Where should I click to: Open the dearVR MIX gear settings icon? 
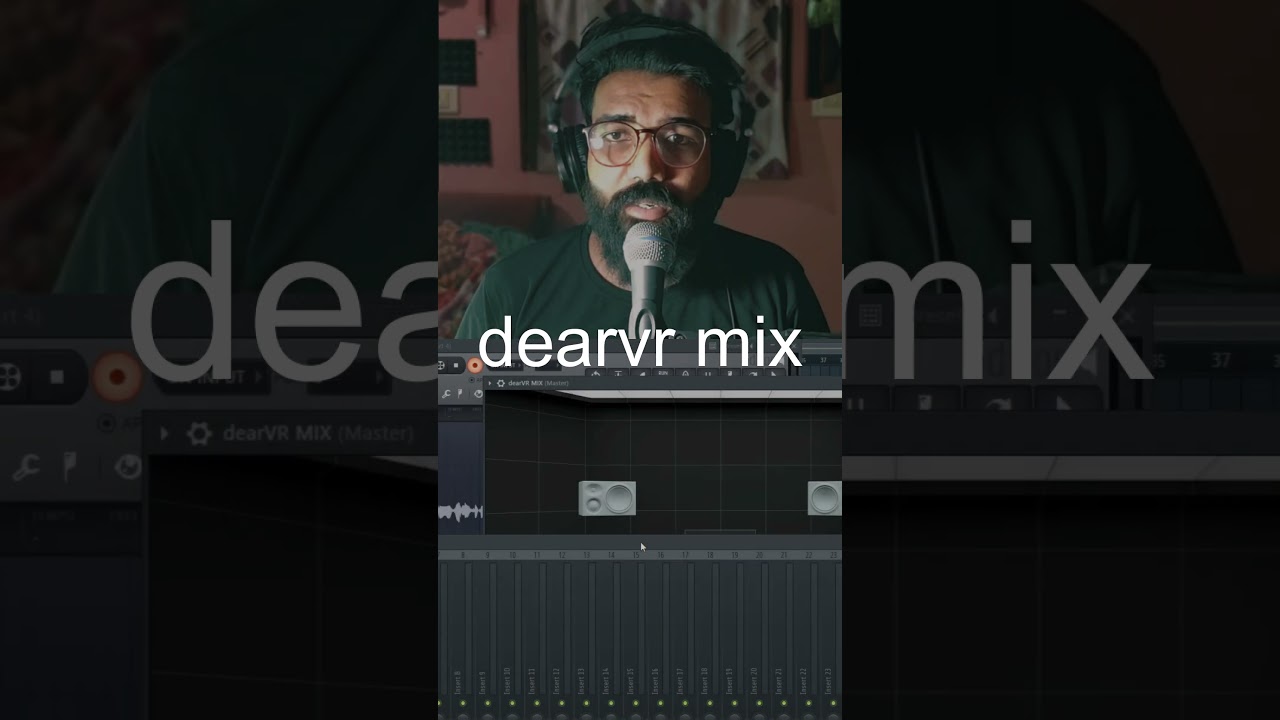coord(501,383)
